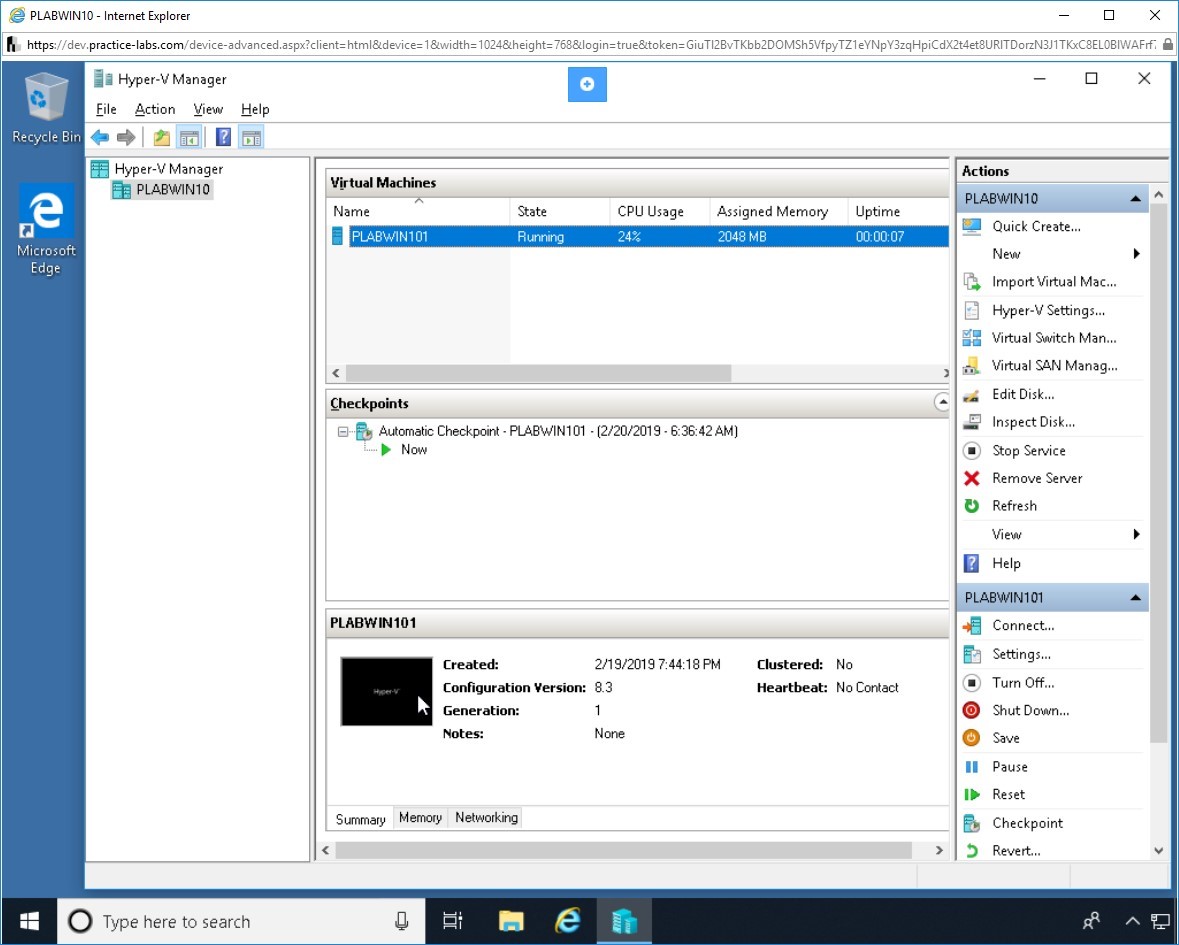Image resolution: width=1179 pixels, height=945 pixels.
Task: Open the Help menu in menu bar
Action: point(255,109)
